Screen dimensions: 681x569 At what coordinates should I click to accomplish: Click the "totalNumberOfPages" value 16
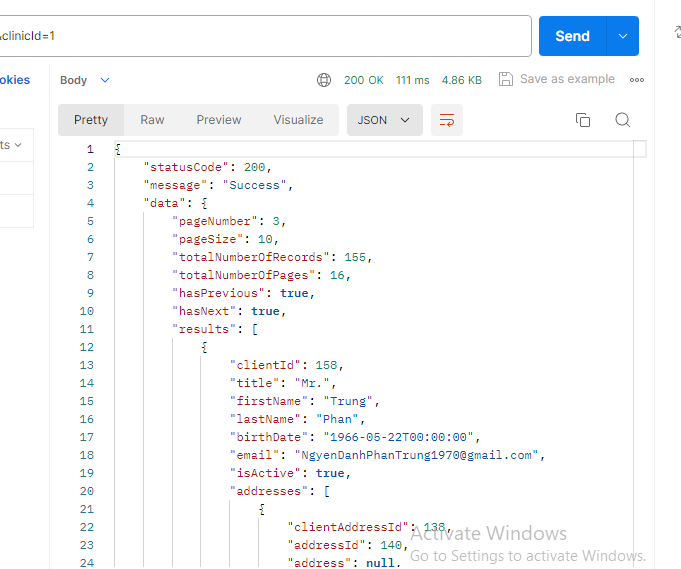click(x=337, y=275)
